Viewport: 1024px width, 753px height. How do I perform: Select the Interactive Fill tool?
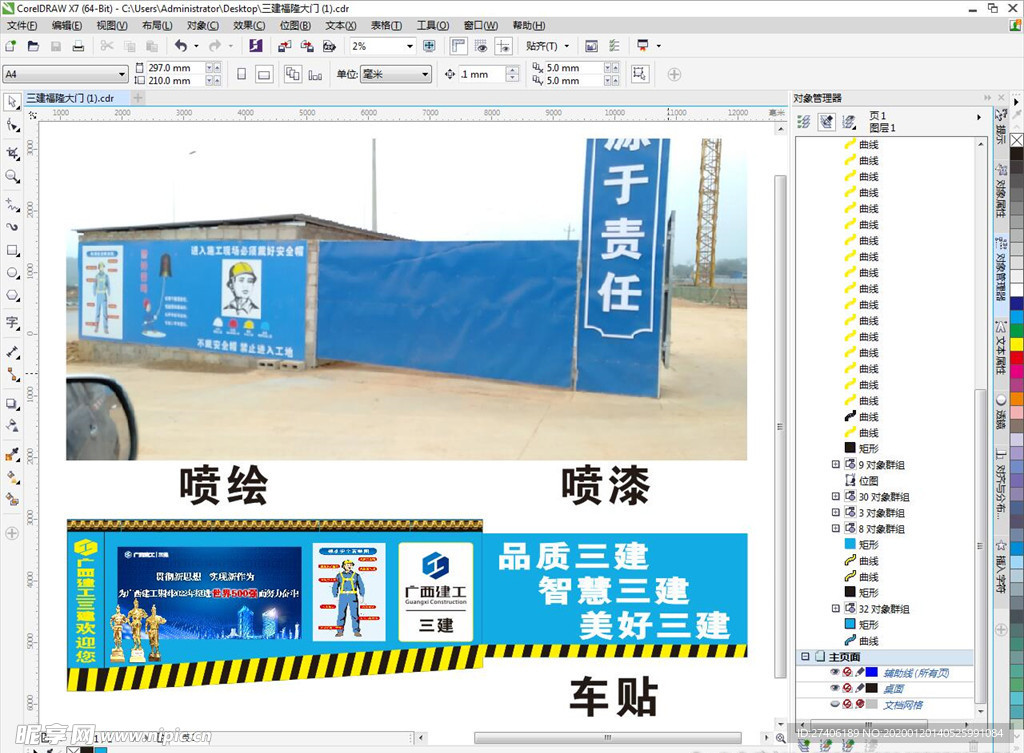point(12,477)
